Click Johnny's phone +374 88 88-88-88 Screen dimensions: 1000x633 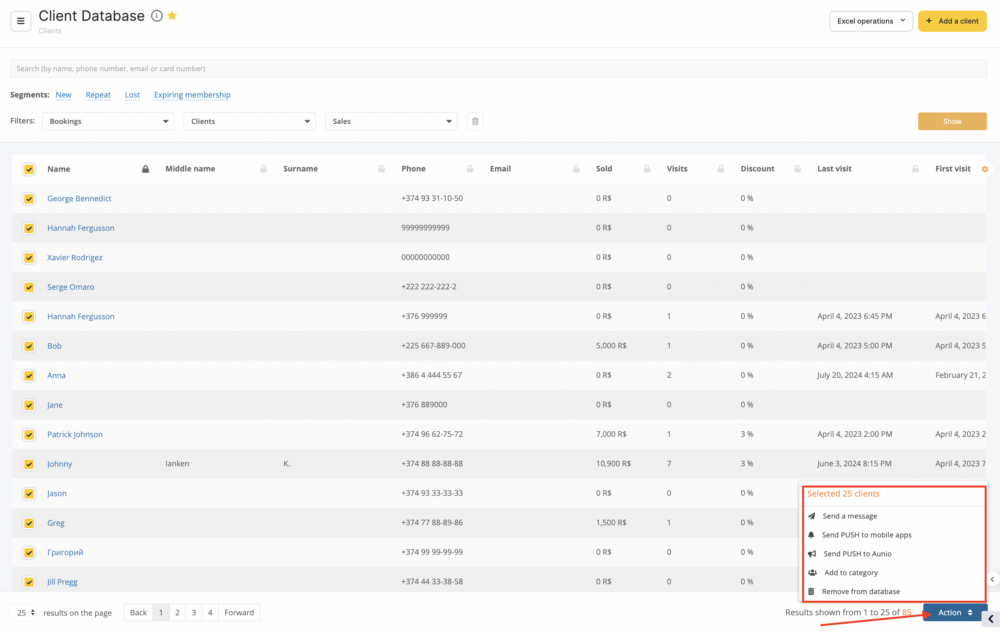[x=432, y=463]
